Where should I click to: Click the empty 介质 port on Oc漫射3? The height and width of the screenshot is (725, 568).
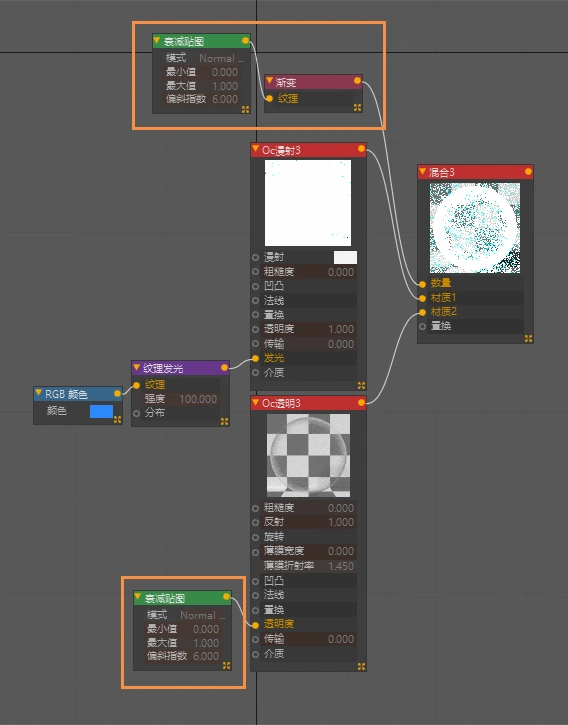coord(255,373)
